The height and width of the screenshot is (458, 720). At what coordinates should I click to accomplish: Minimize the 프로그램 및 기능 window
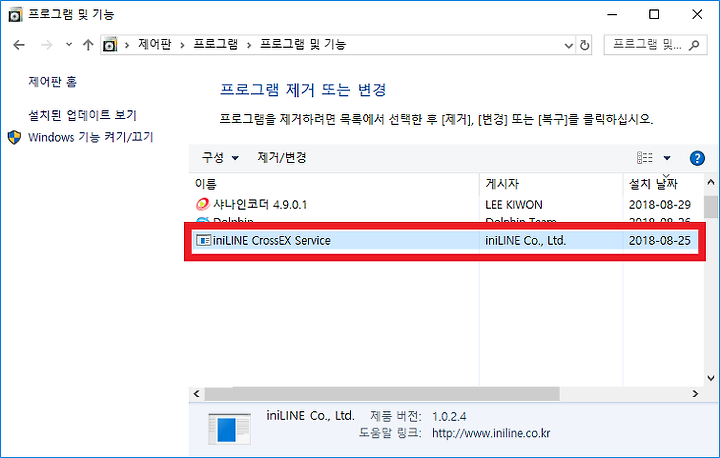coord(612,14)
